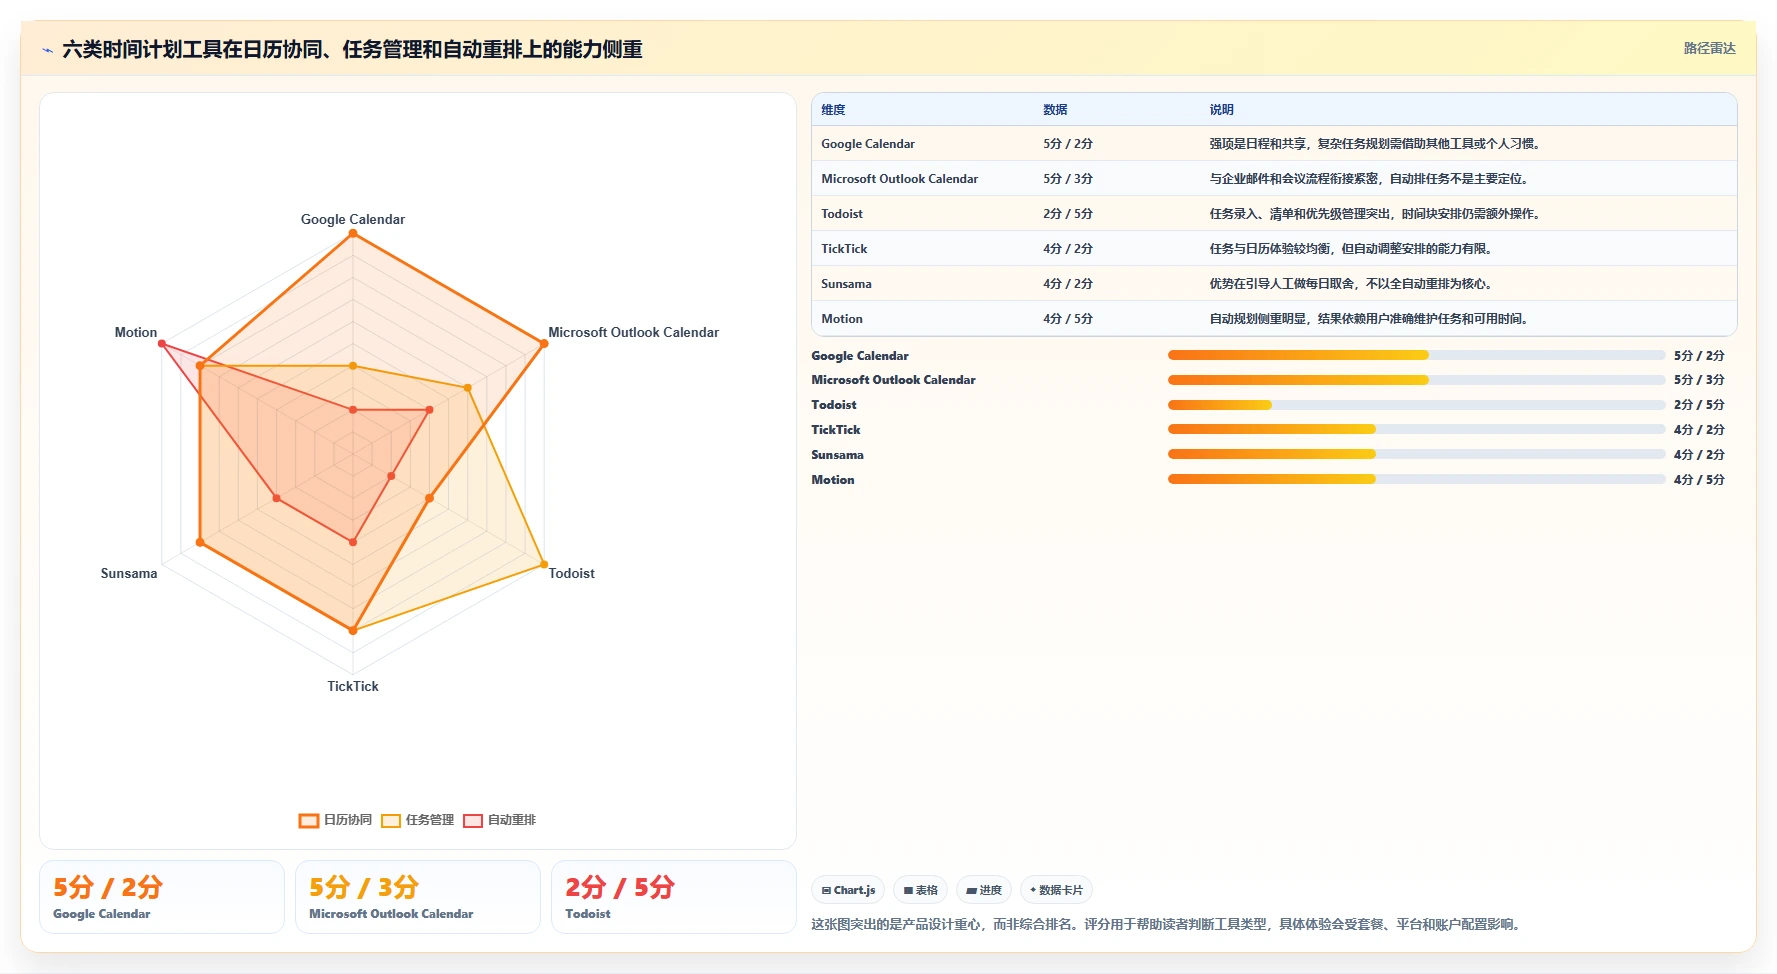Click the TickTick progress bar

coord(1417,430)
